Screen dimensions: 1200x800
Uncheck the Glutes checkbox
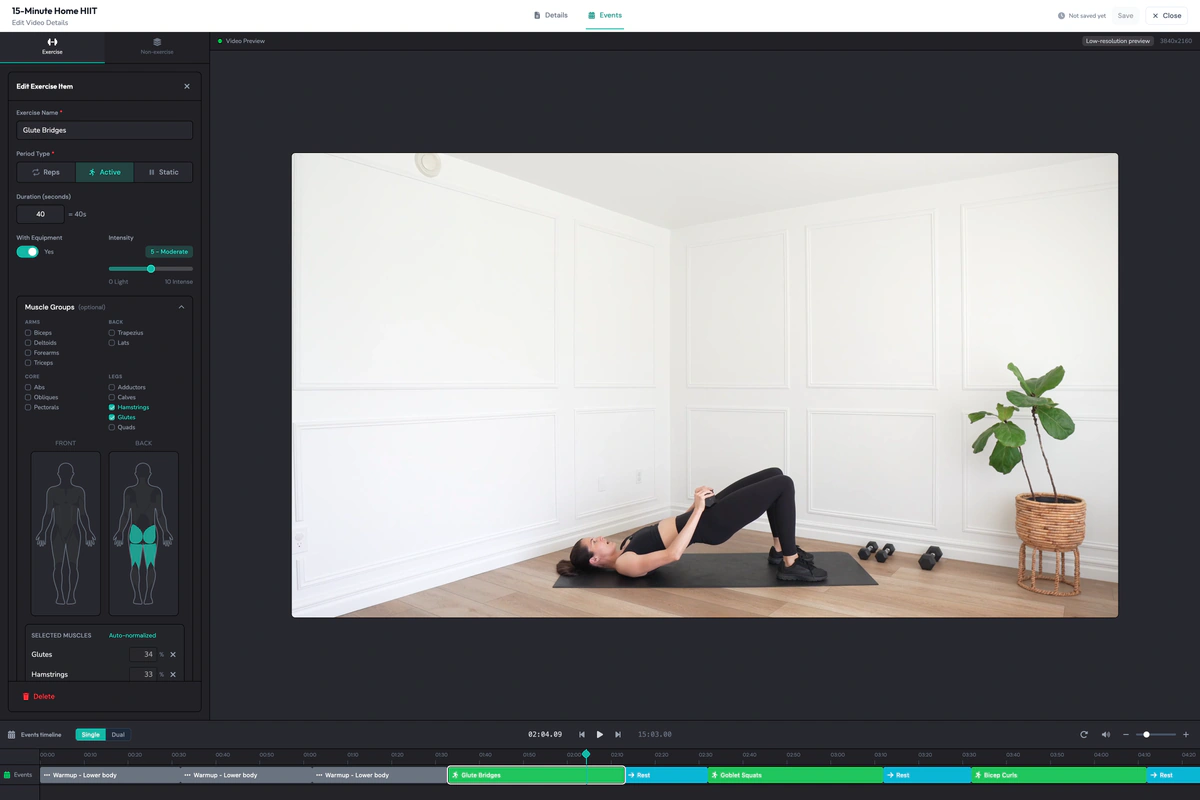point(112,417)
